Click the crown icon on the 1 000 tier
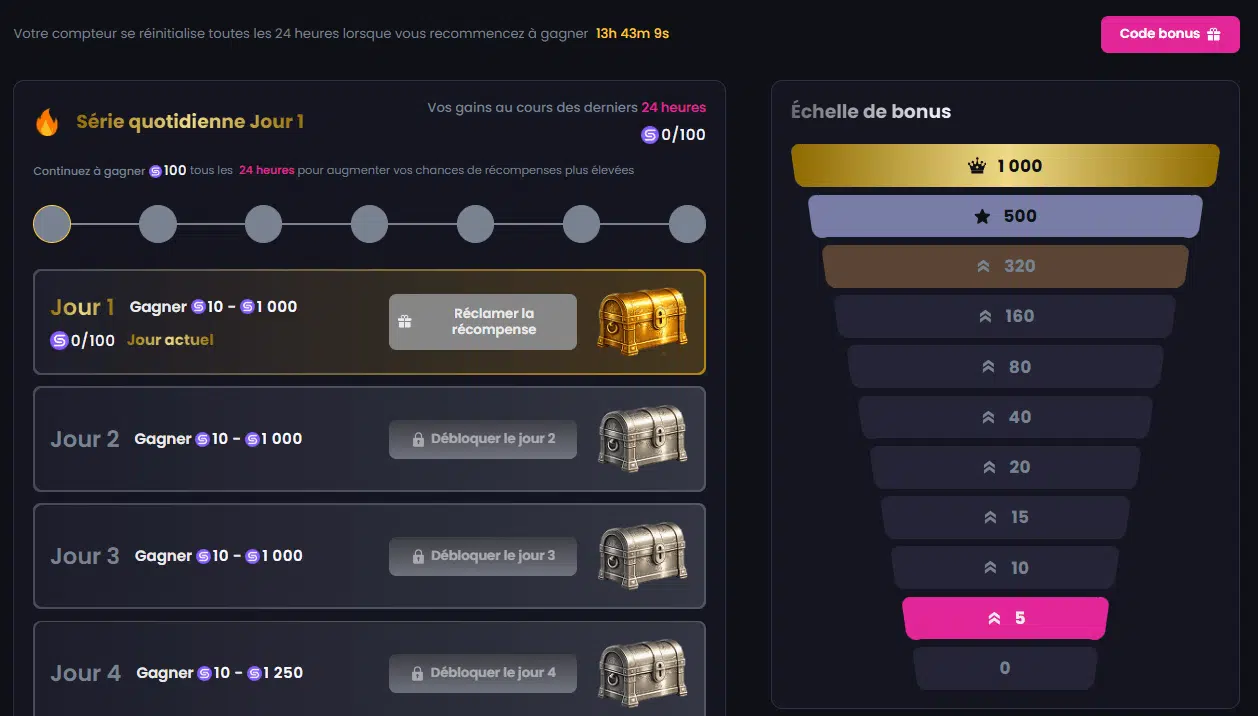This screenshot has width=1258, height=716. tap(977, 166)
